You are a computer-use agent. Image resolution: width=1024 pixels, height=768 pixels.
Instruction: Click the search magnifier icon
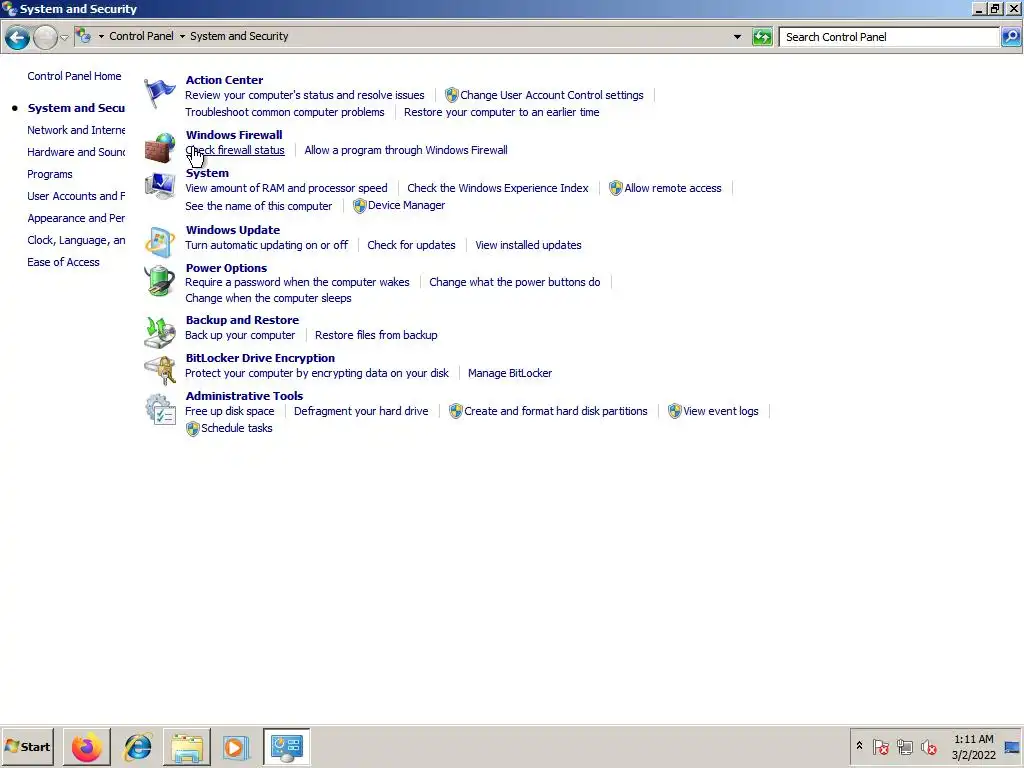(1010, 37)
